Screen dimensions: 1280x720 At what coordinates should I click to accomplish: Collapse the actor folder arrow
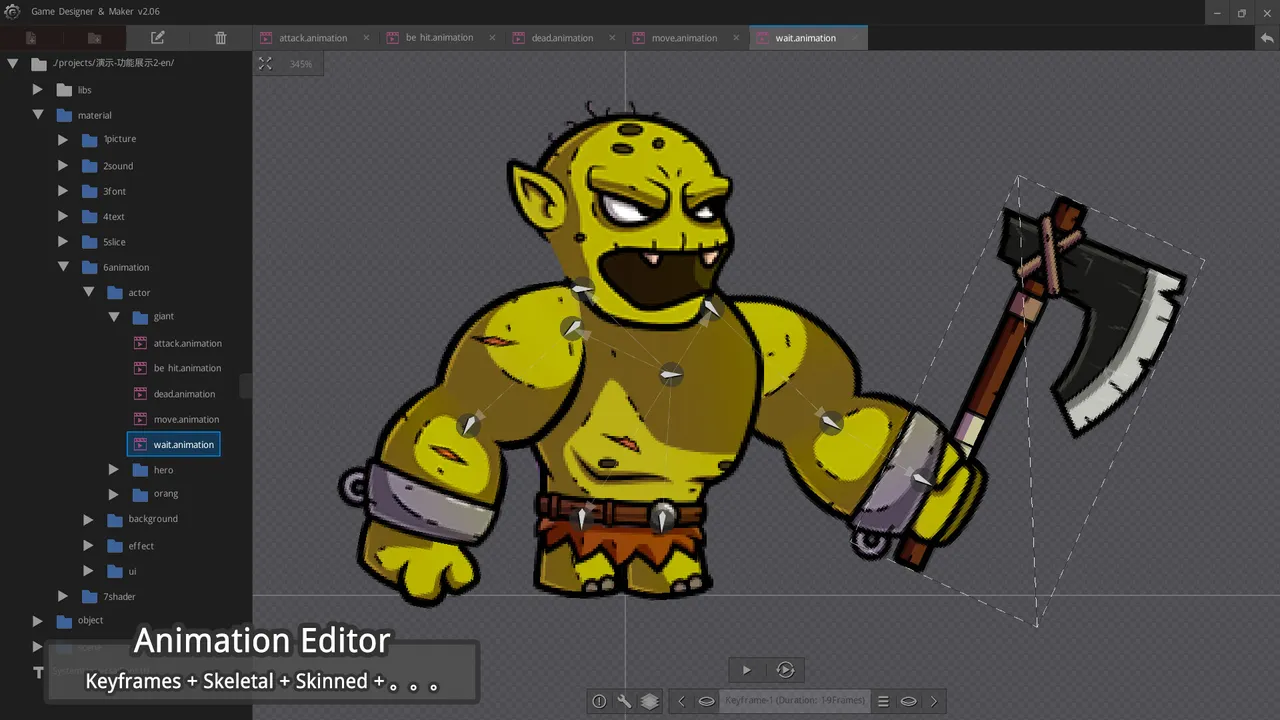tap(88, 292)
